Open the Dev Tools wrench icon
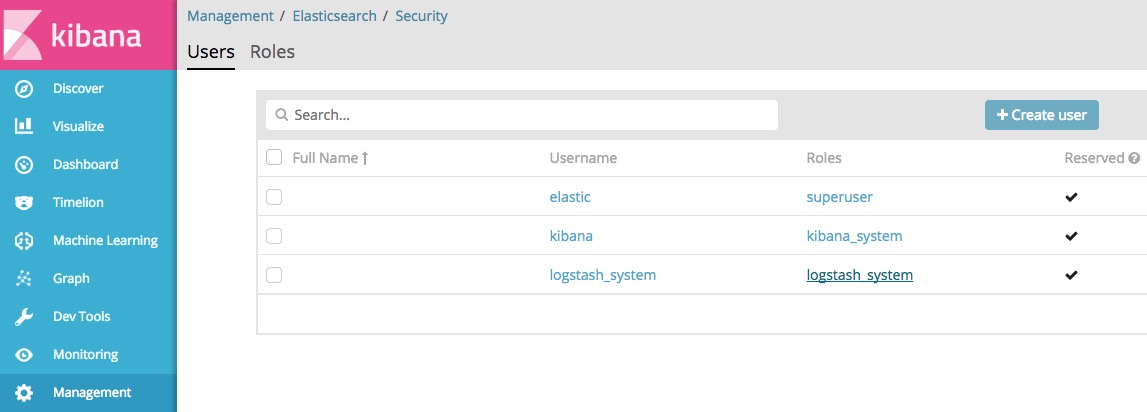 click(x=24, y=317)
